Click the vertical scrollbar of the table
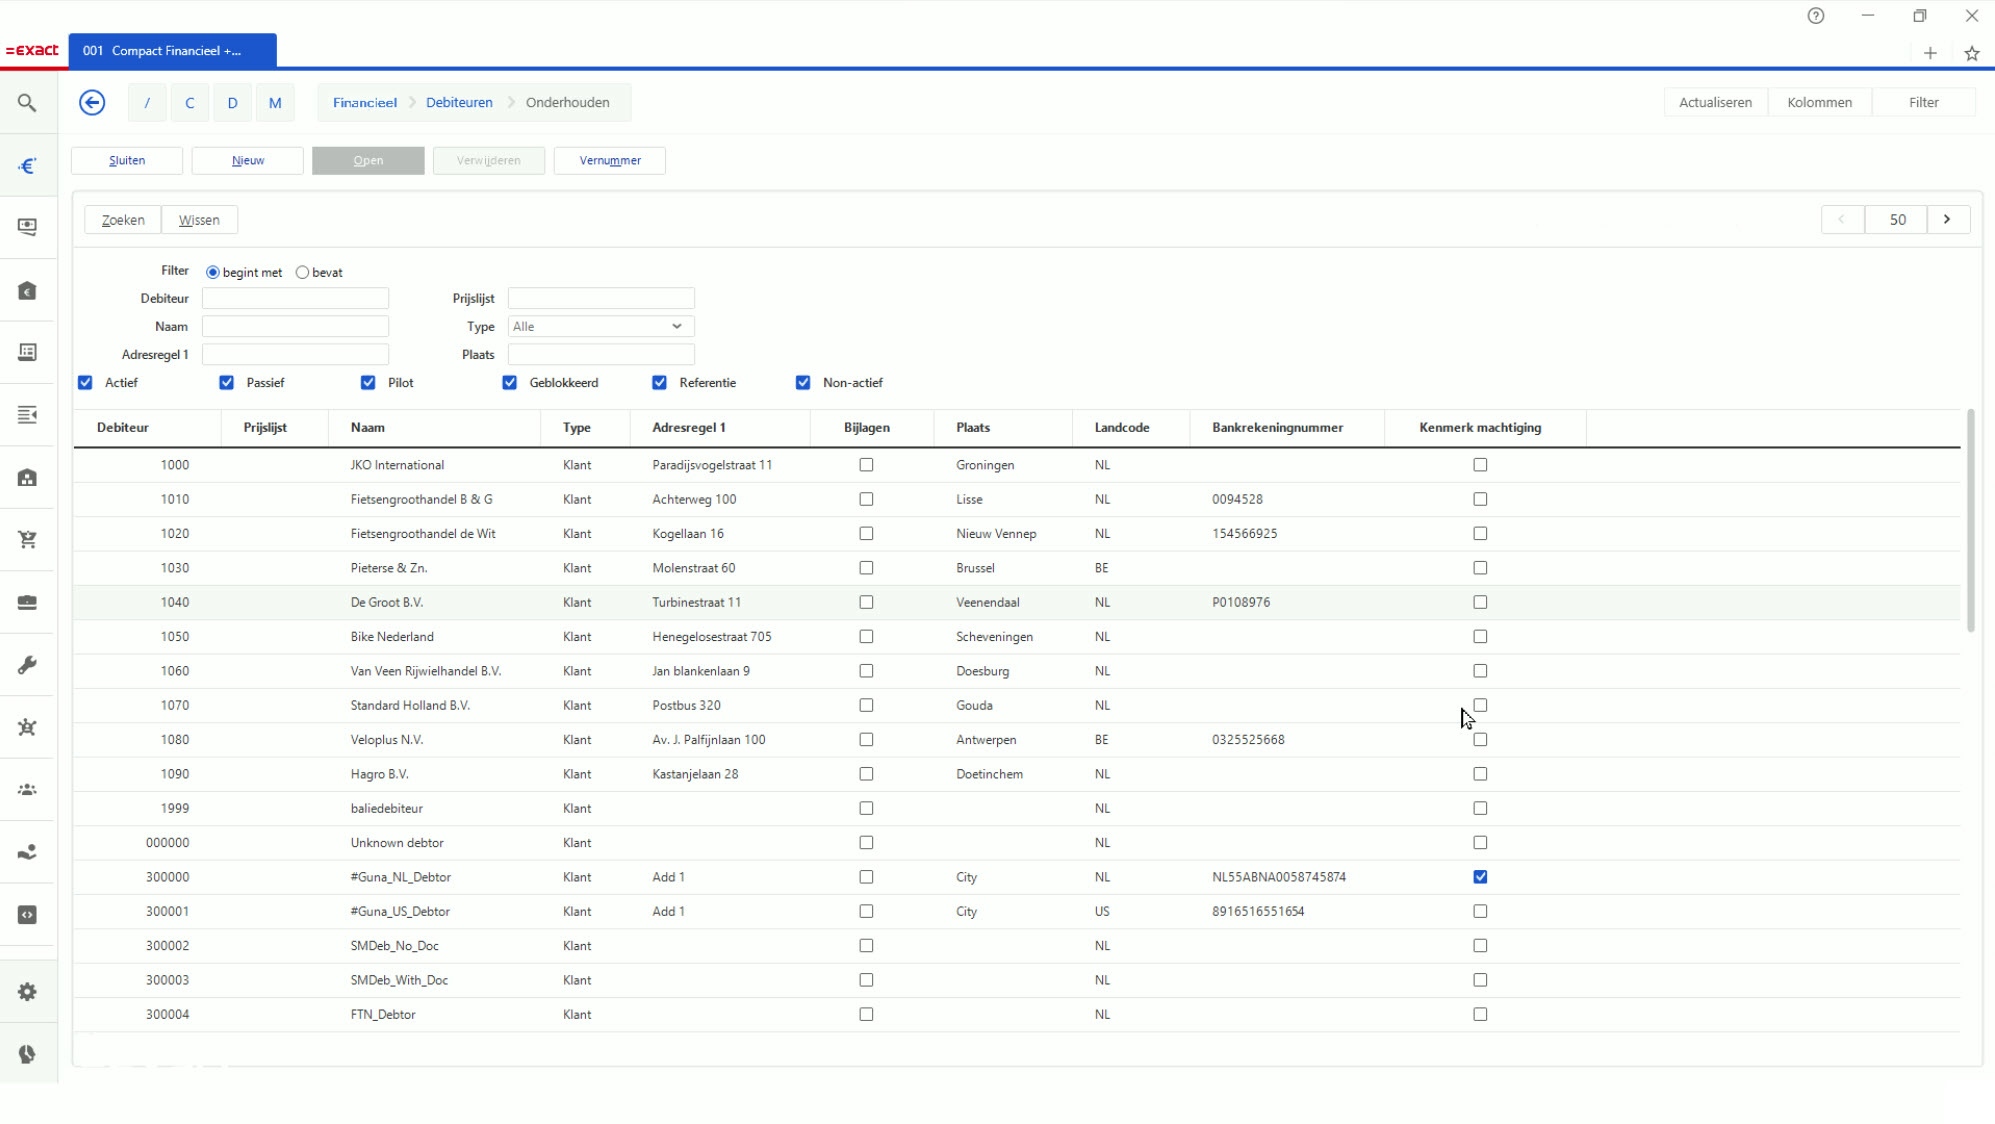Screen dimensions: 1995x1124 point(1970,520)
